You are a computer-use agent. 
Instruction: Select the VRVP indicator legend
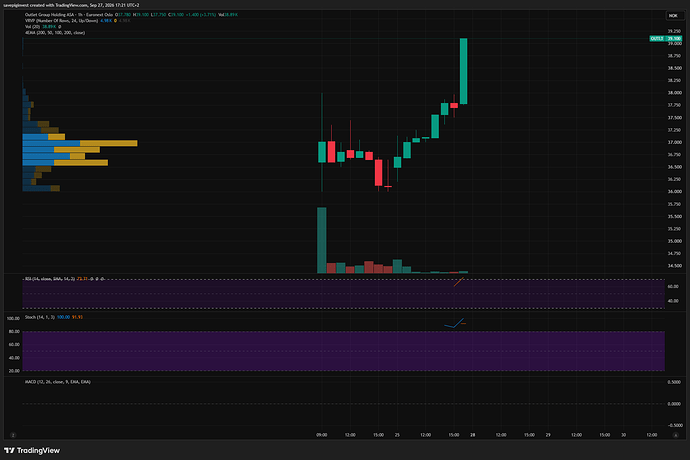pyautogui.click(x=61, y=21)
